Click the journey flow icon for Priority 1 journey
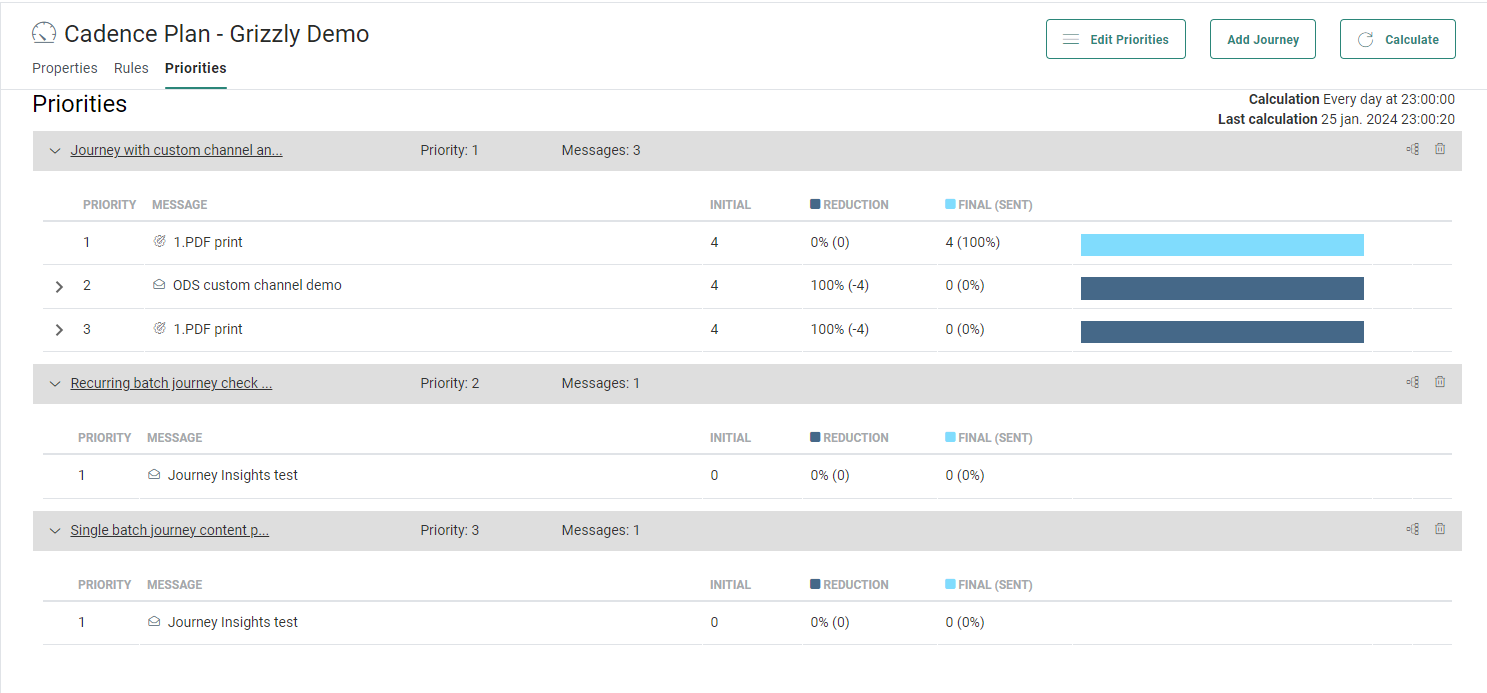This screenshot has width=1487, height=693. pos(1412,149)
